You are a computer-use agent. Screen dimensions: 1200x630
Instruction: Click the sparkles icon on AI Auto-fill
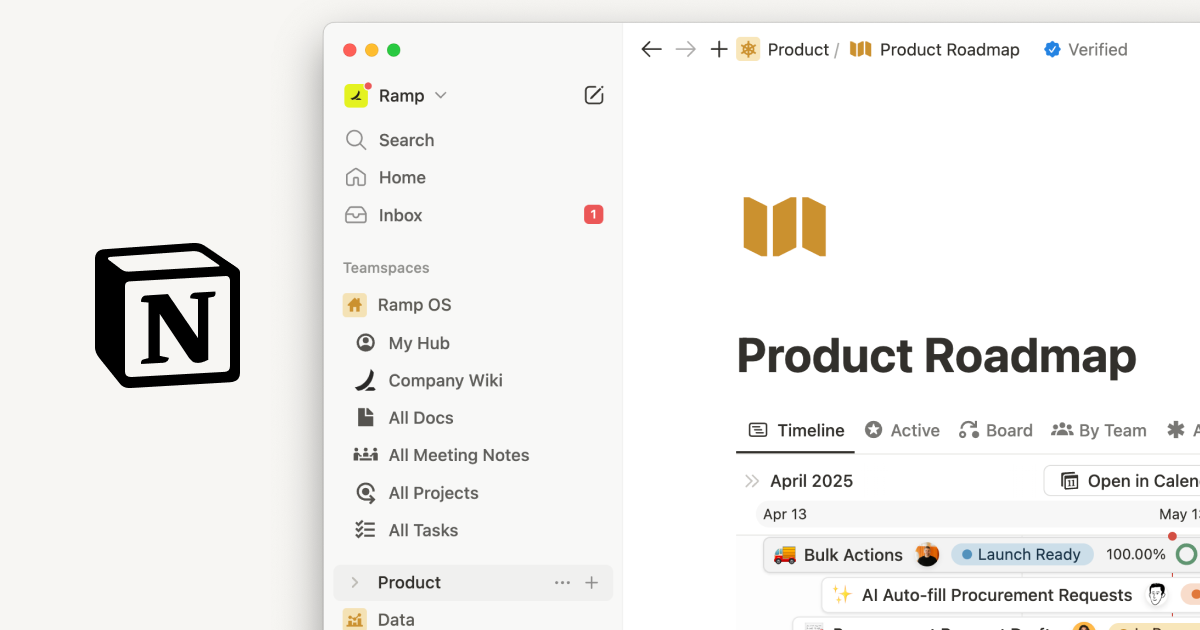coord(843,595)
